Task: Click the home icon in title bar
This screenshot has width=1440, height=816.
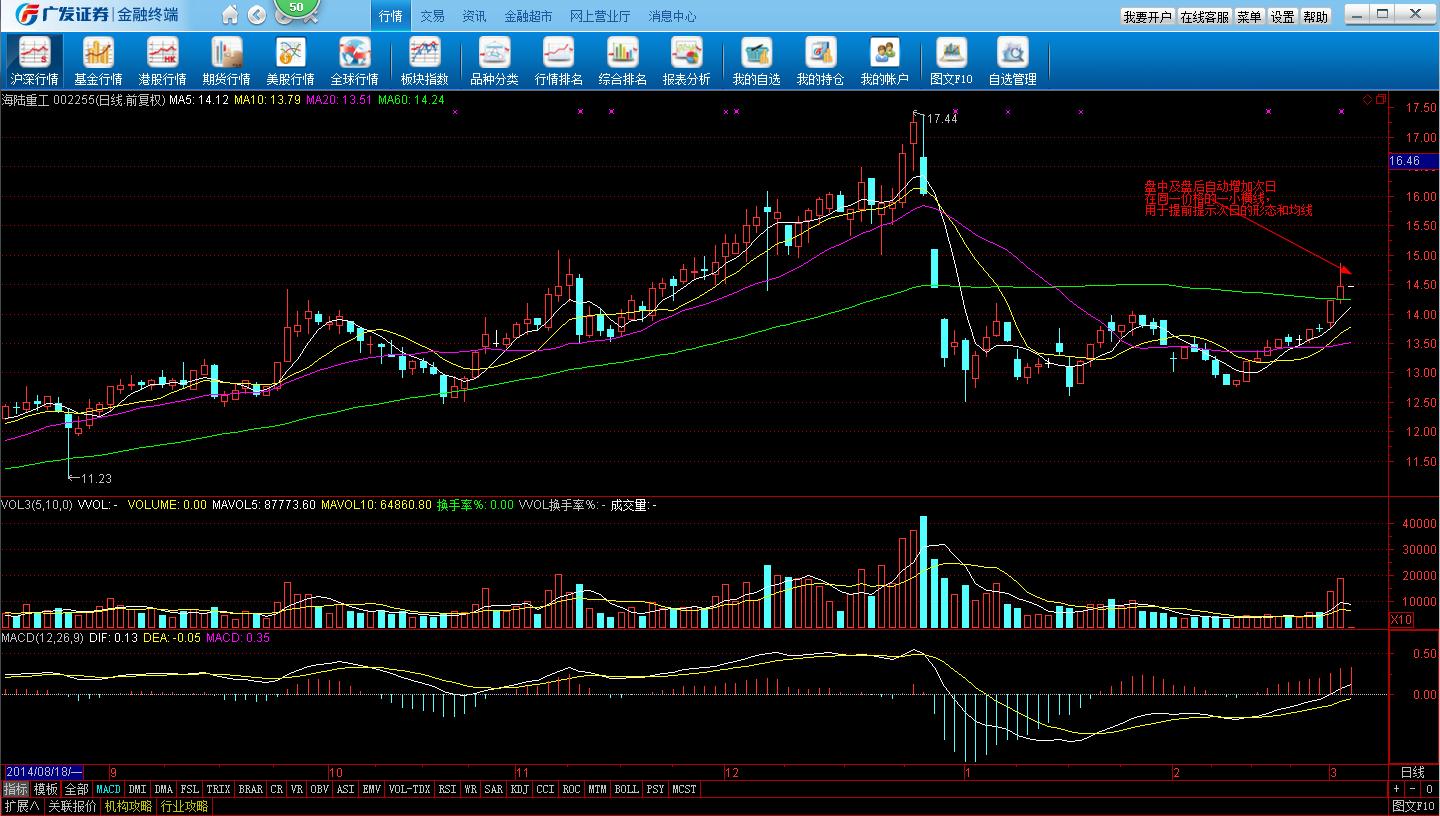Action: 230,15
